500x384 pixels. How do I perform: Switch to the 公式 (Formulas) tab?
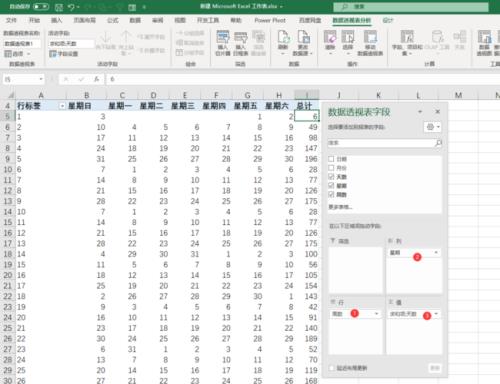coord(113,20)
